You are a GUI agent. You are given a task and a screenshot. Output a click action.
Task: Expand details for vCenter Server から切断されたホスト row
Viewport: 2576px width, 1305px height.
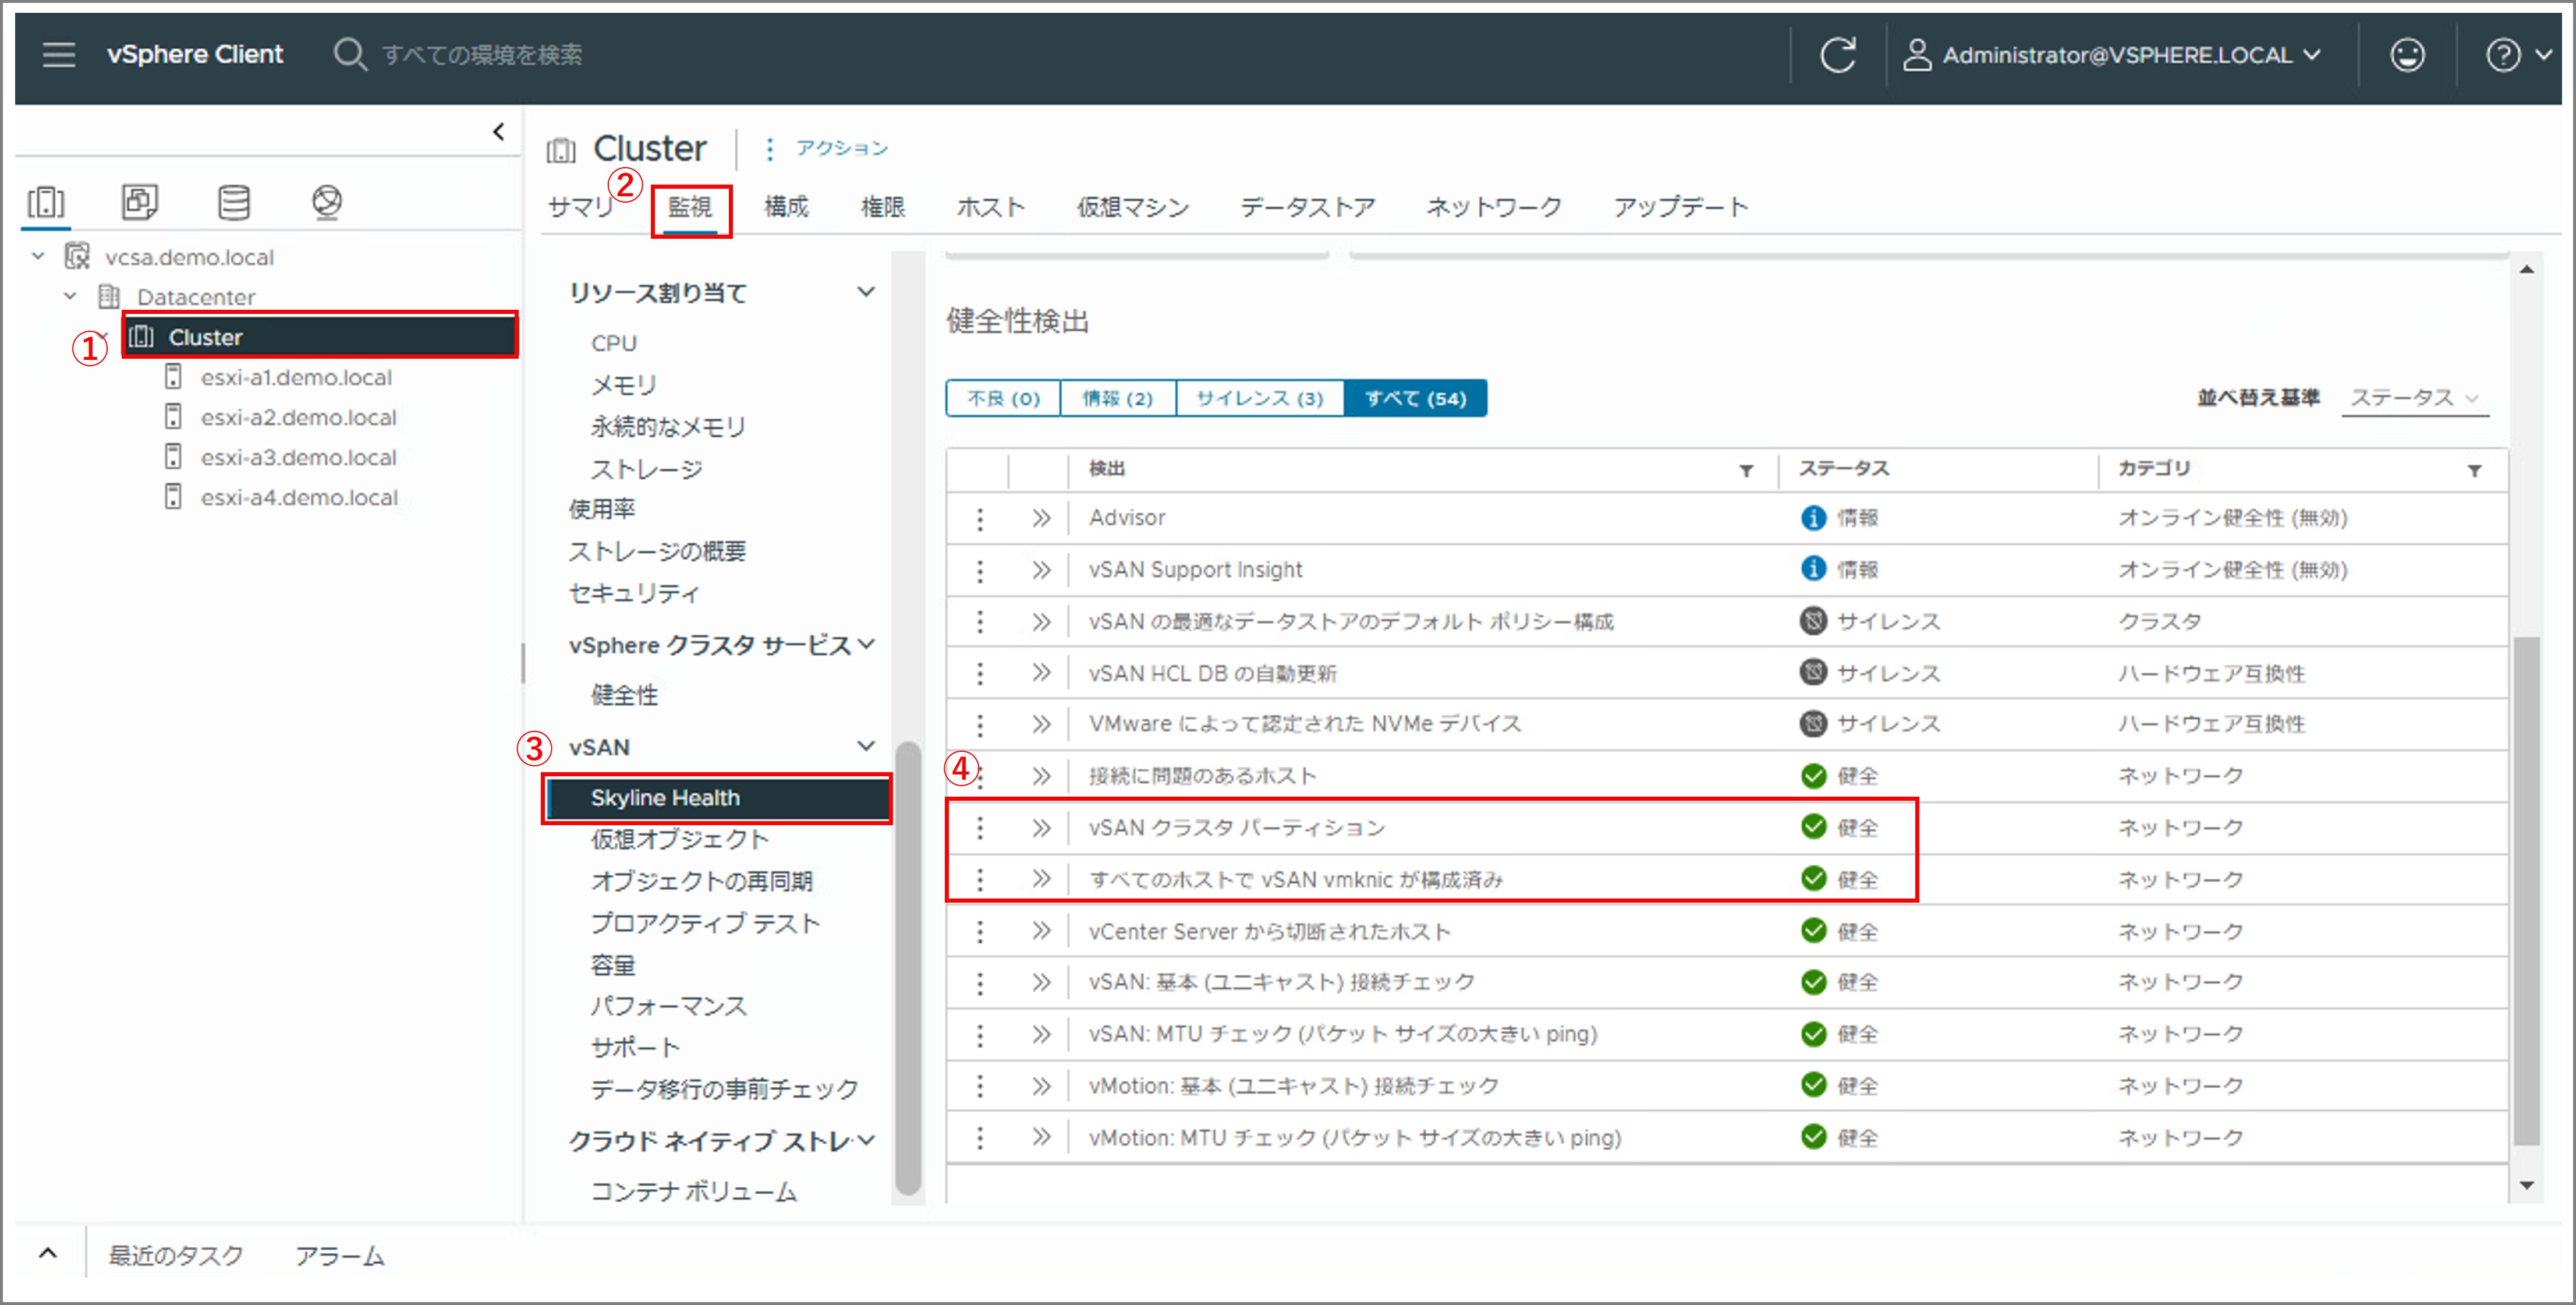pos(1041,931)
